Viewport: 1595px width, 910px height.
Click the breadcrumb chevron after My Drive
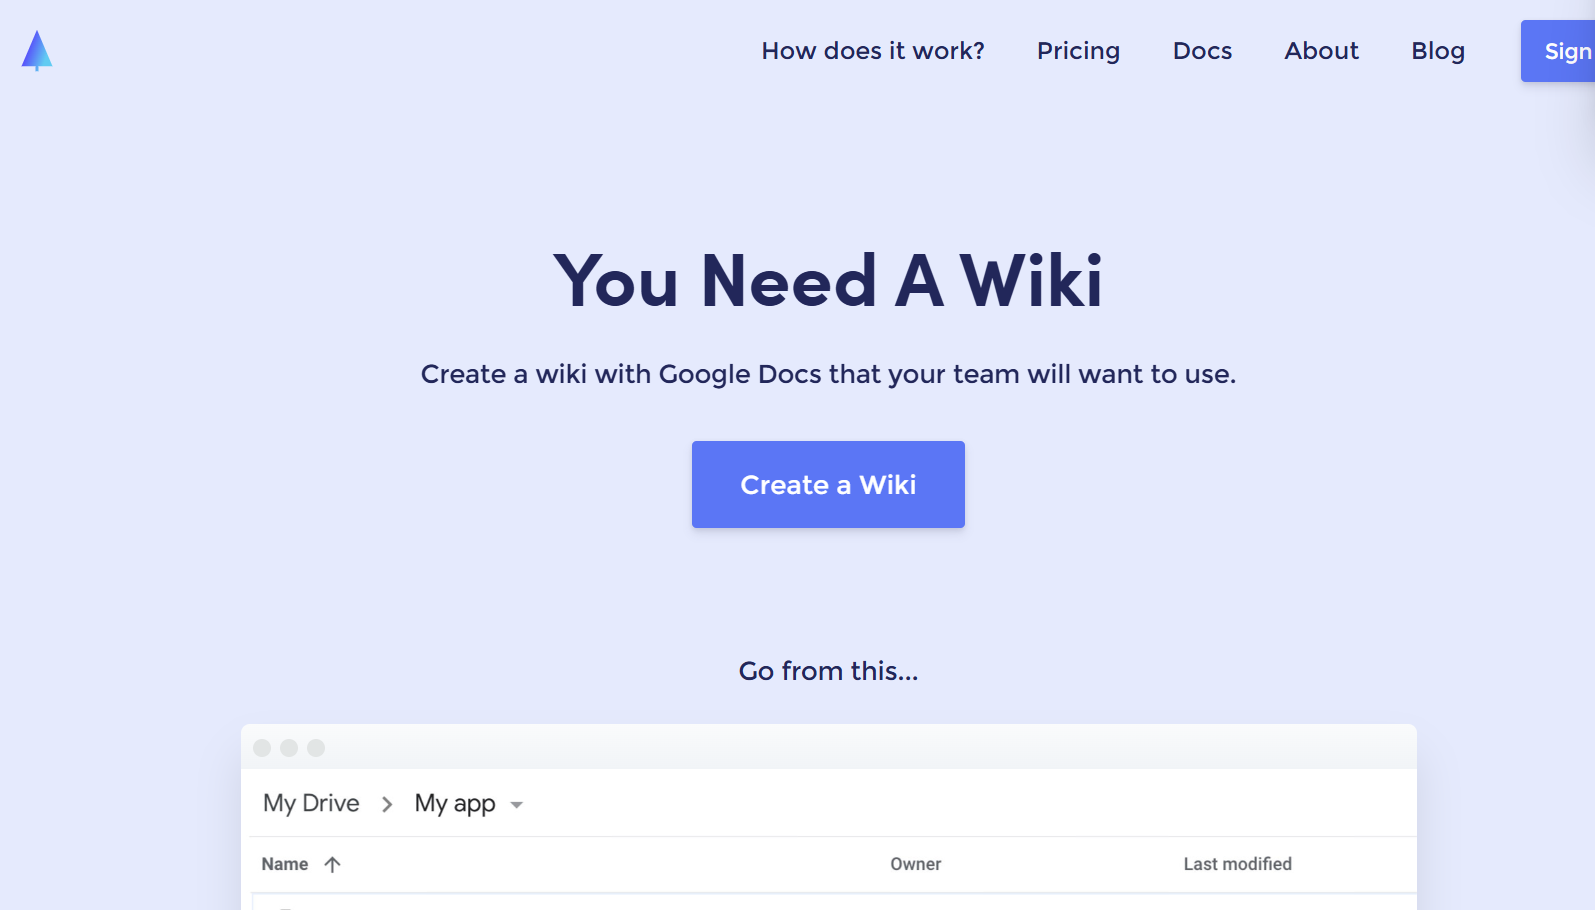click(x=387, y=804)
